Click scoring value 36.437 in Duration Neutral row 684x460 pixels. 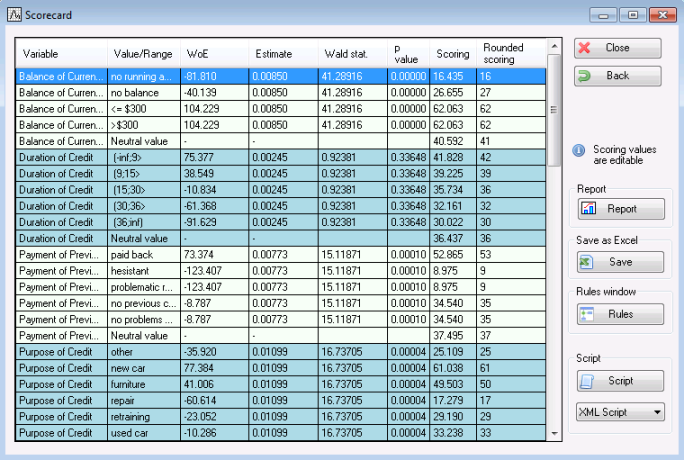coord(453,239)
